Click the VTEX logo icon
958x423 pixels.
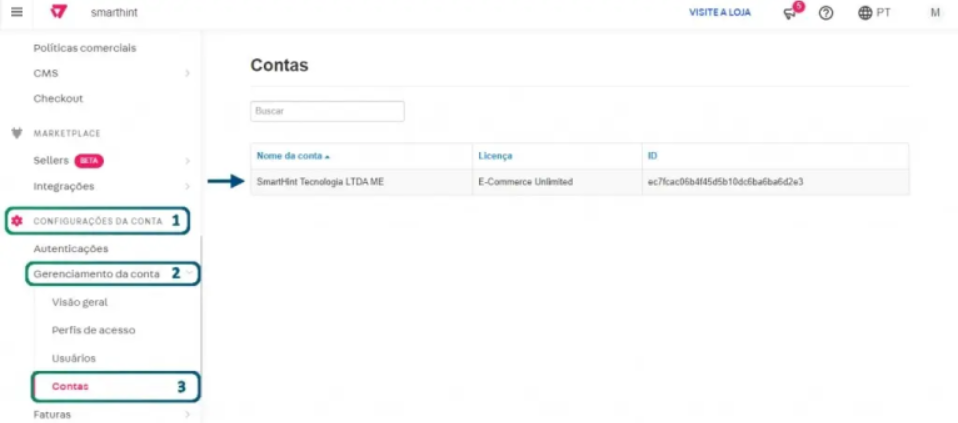(59, 12)
